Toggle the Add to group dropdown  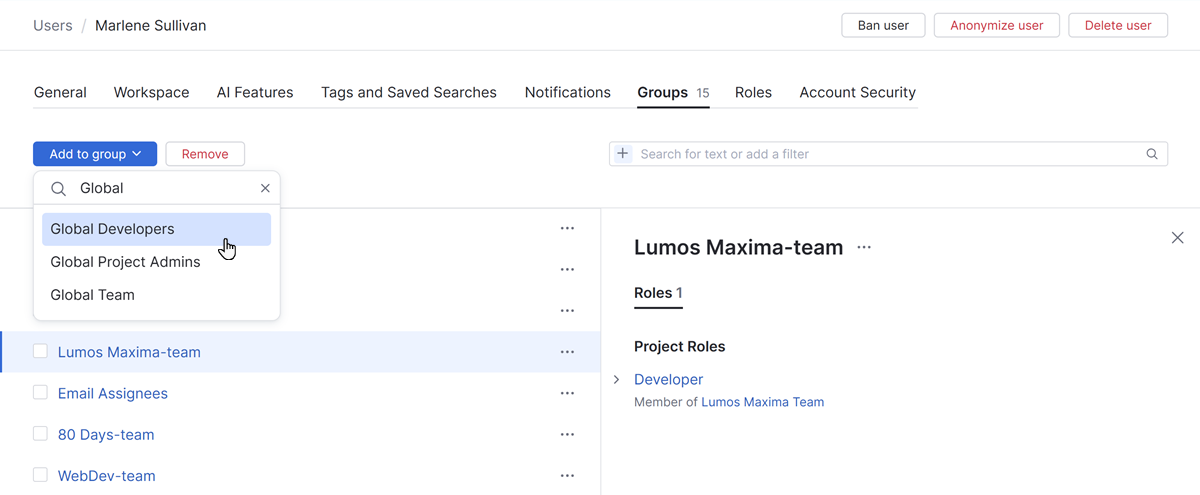[95, 154]
